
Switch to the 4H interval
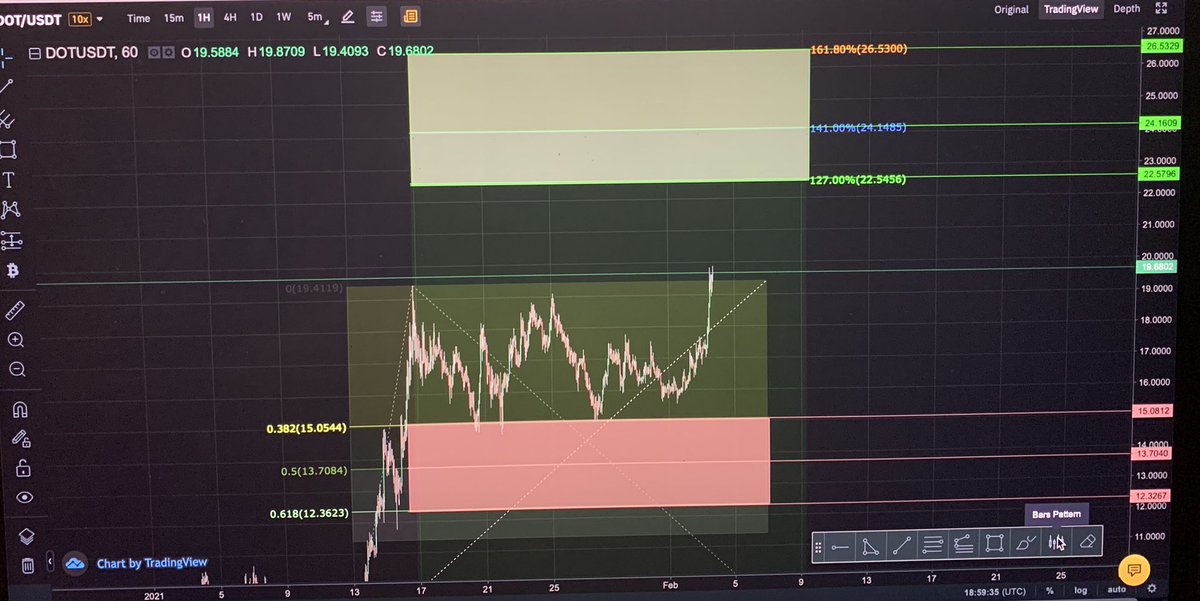click(230, 17)
